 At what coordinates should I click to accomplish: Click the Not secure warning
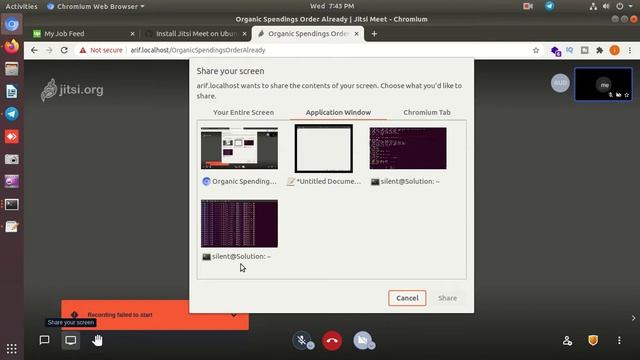pos(101,50)
